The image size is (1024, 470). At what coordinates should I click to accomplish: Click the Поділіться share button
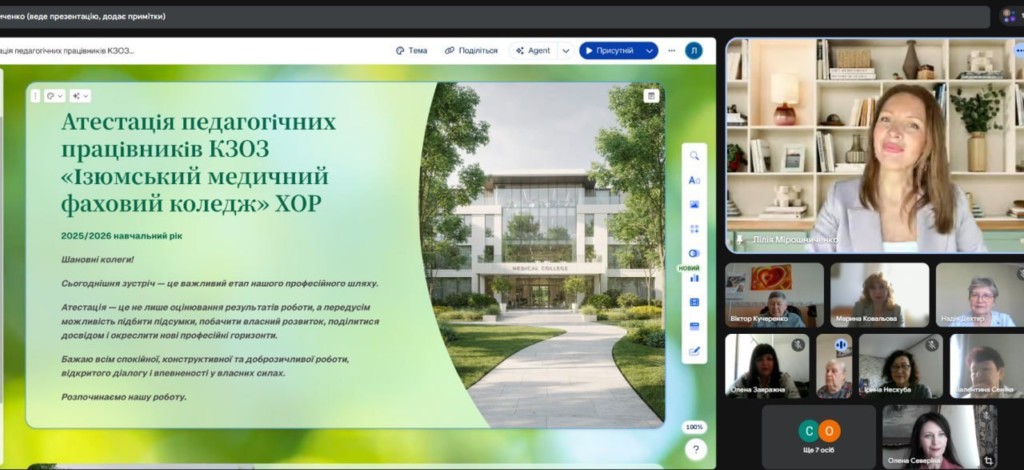coord(471,51)
